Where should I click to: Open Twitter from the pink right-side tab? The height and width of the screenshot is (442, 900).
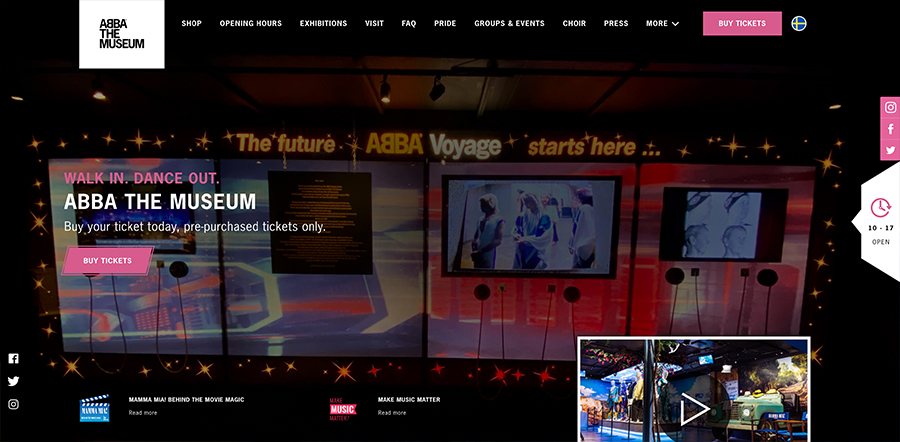point(890,150)
